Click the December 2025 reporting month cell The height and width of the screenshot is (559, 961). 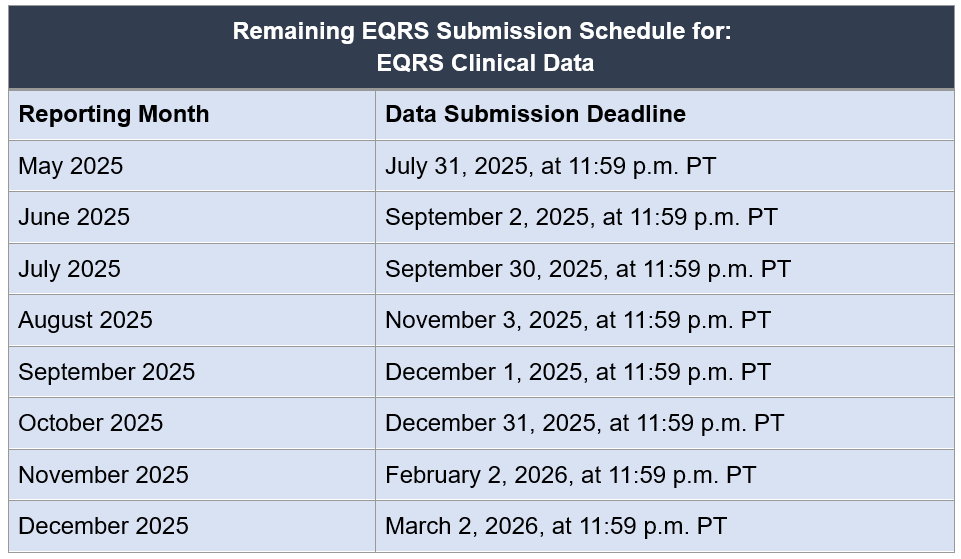(x=192, y=526)
